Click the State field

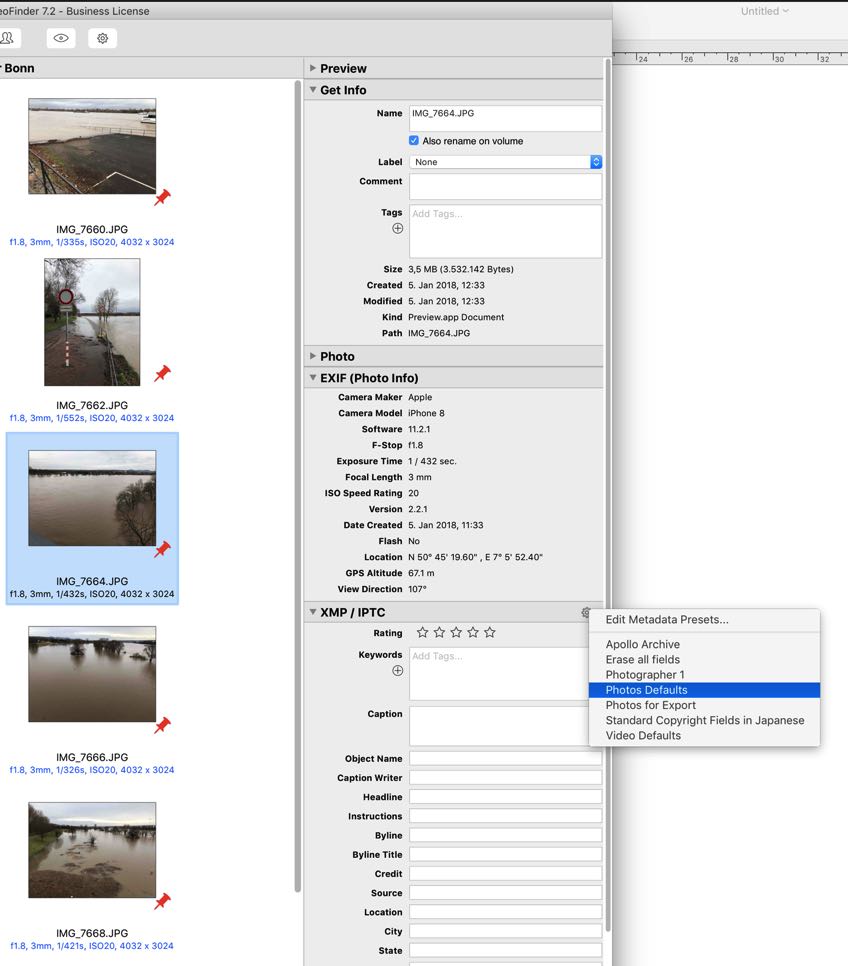(505, 950)
